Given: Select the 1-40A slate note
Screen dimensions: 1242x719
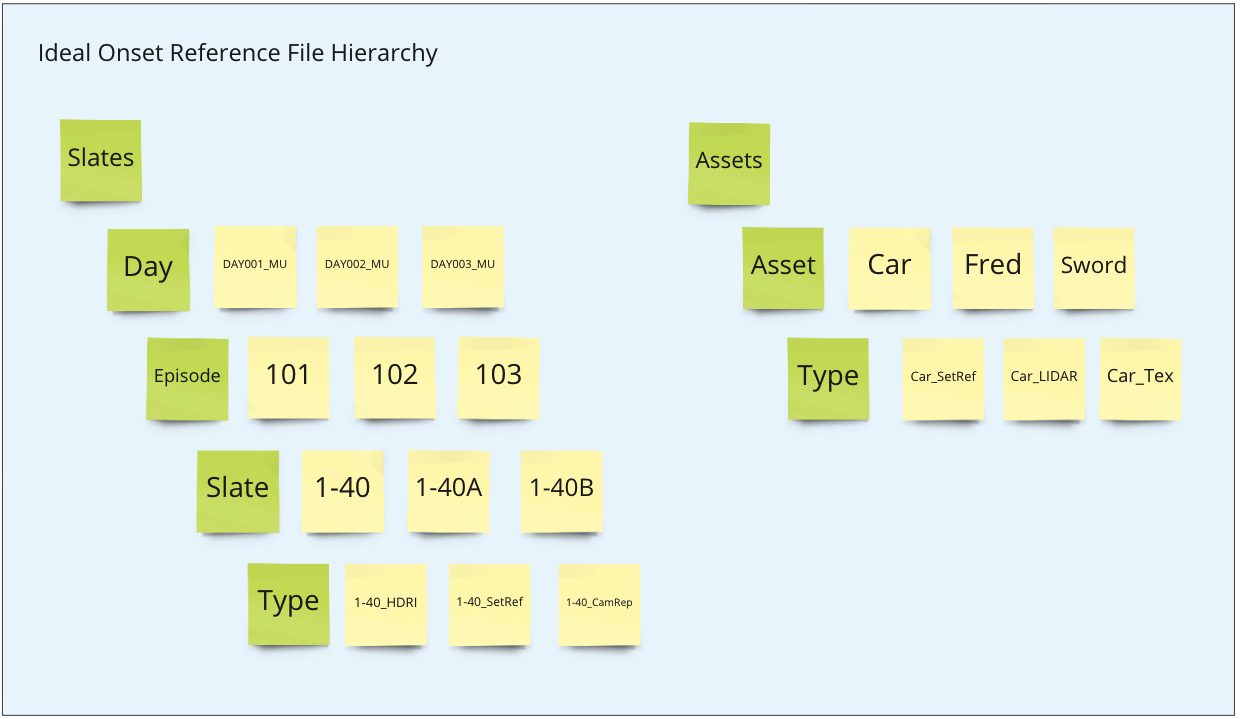Looking at the screenshot, I should click(x=448, y=490).
